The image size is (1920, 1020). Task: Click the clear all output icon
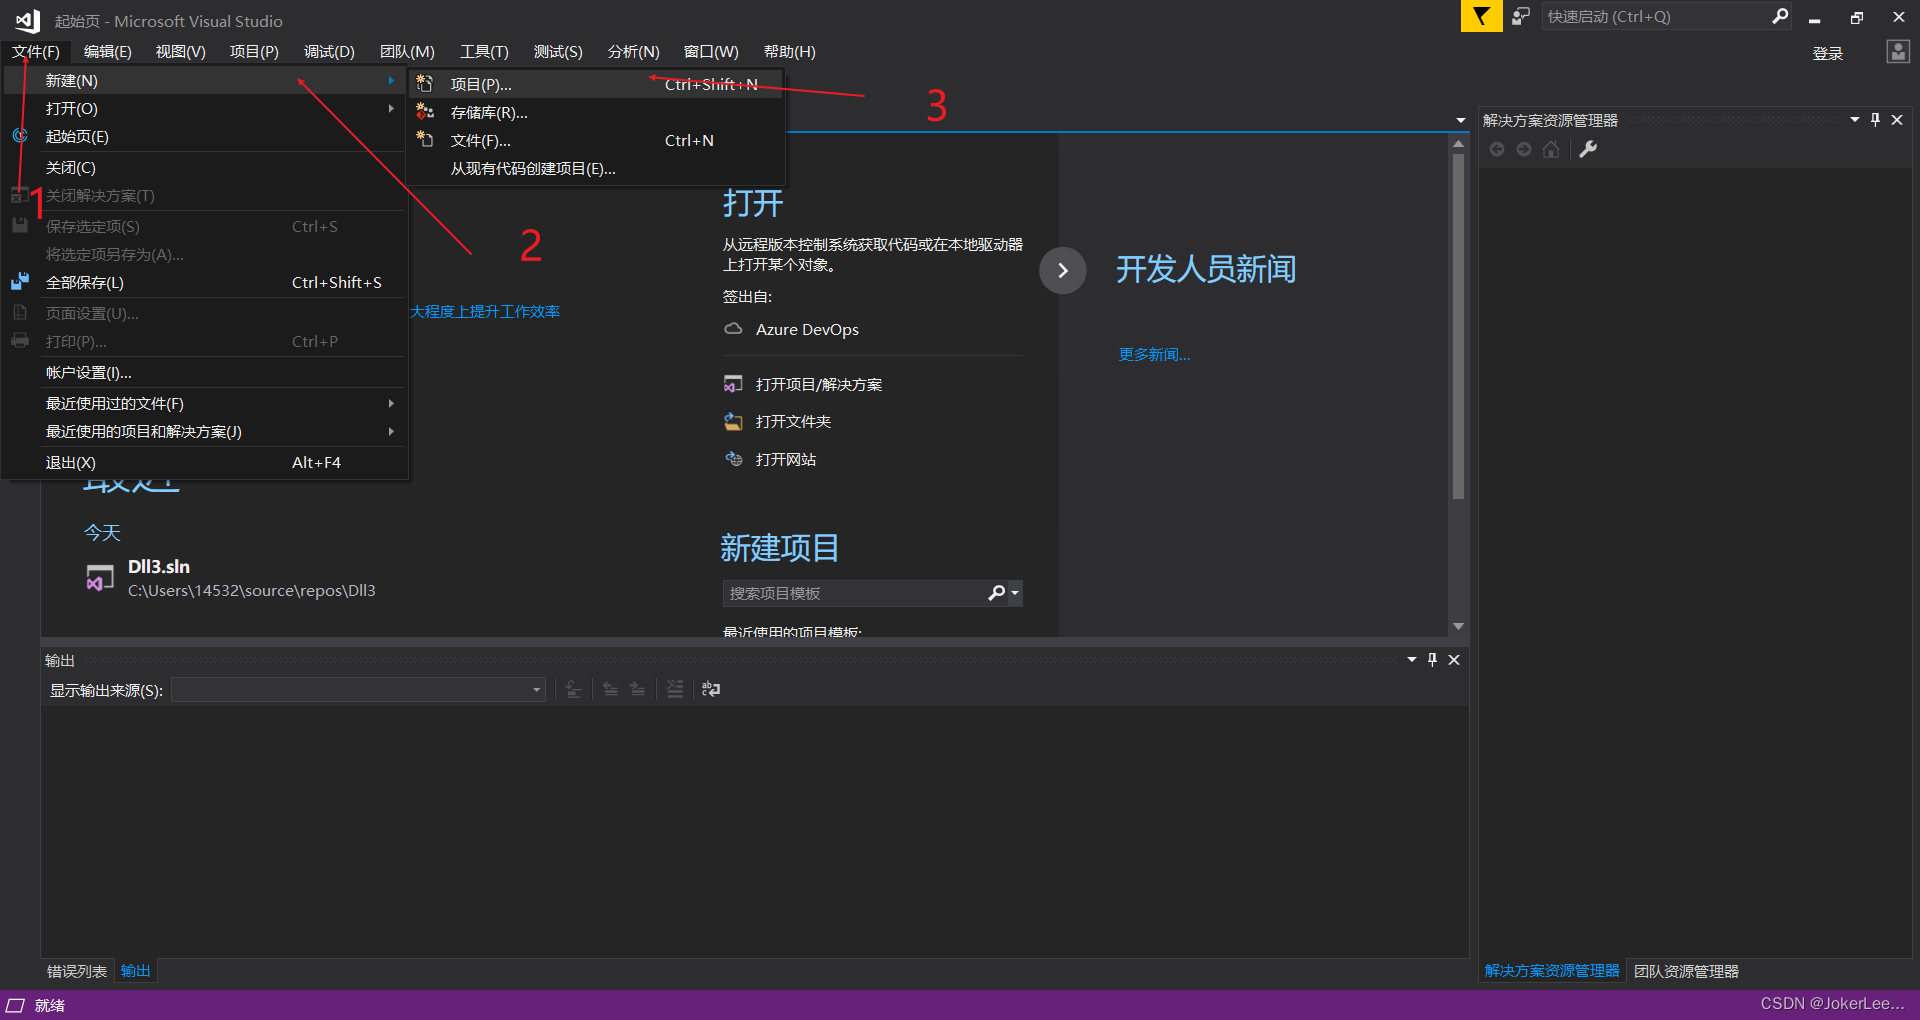coord(675,689)
